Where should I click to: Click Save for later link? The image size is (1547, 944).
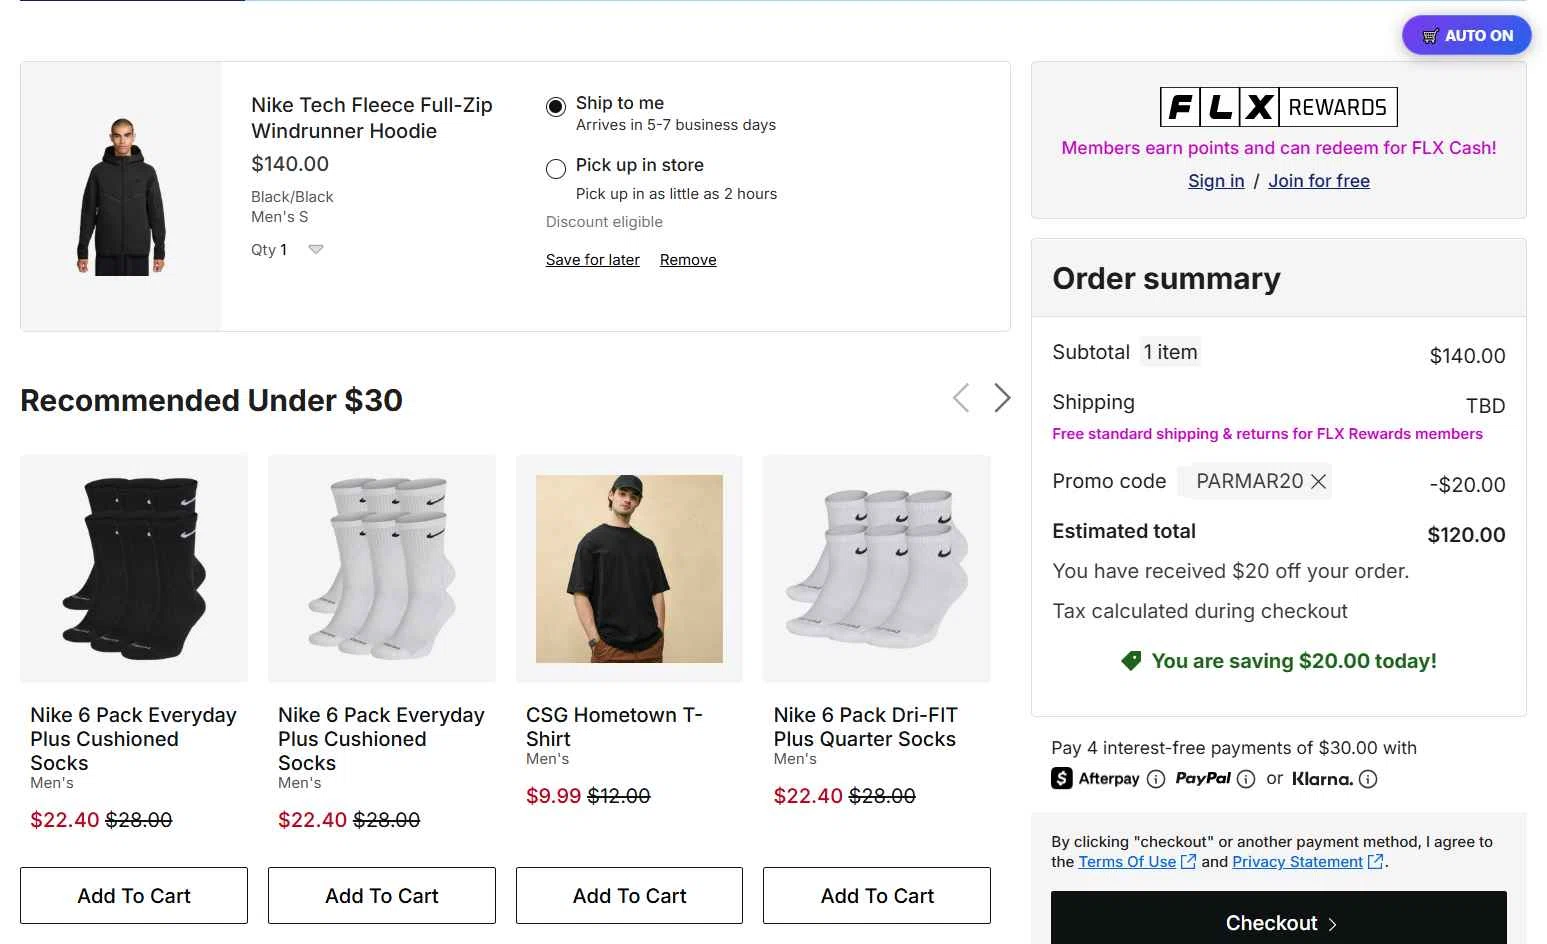click(x=592, y=260)
